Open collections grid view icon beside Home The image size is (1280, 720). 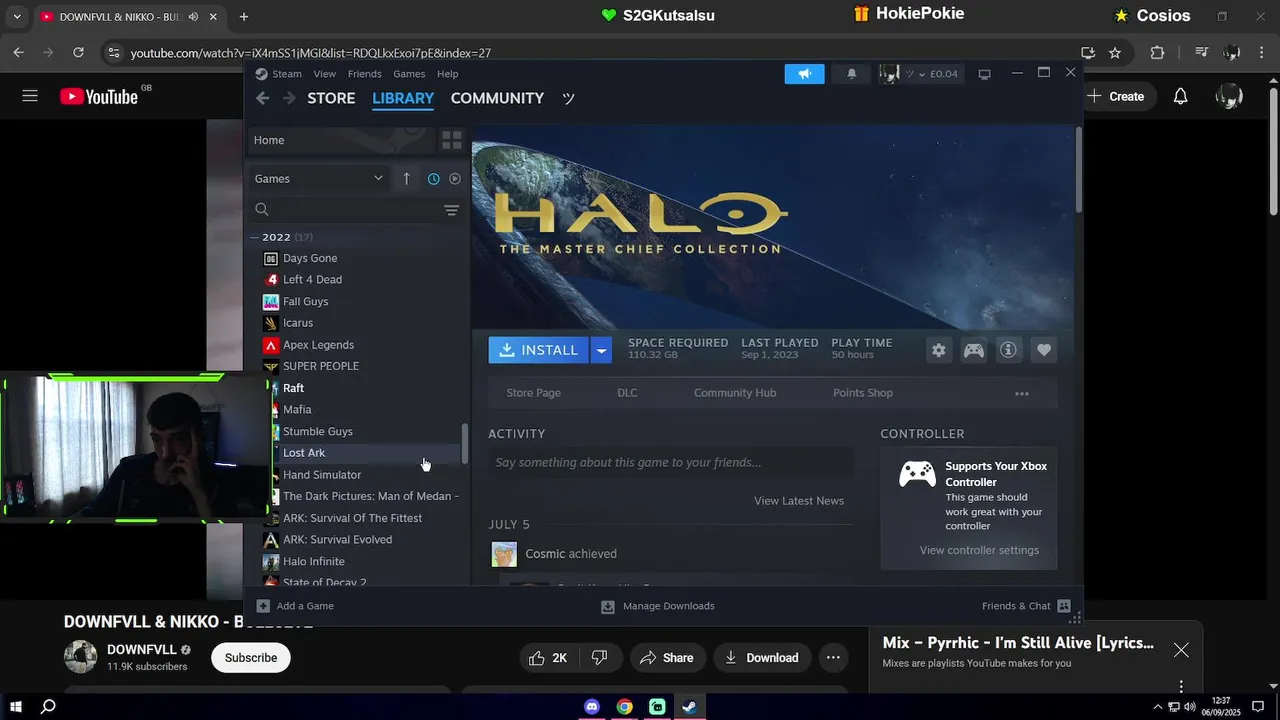pos(452,140)
